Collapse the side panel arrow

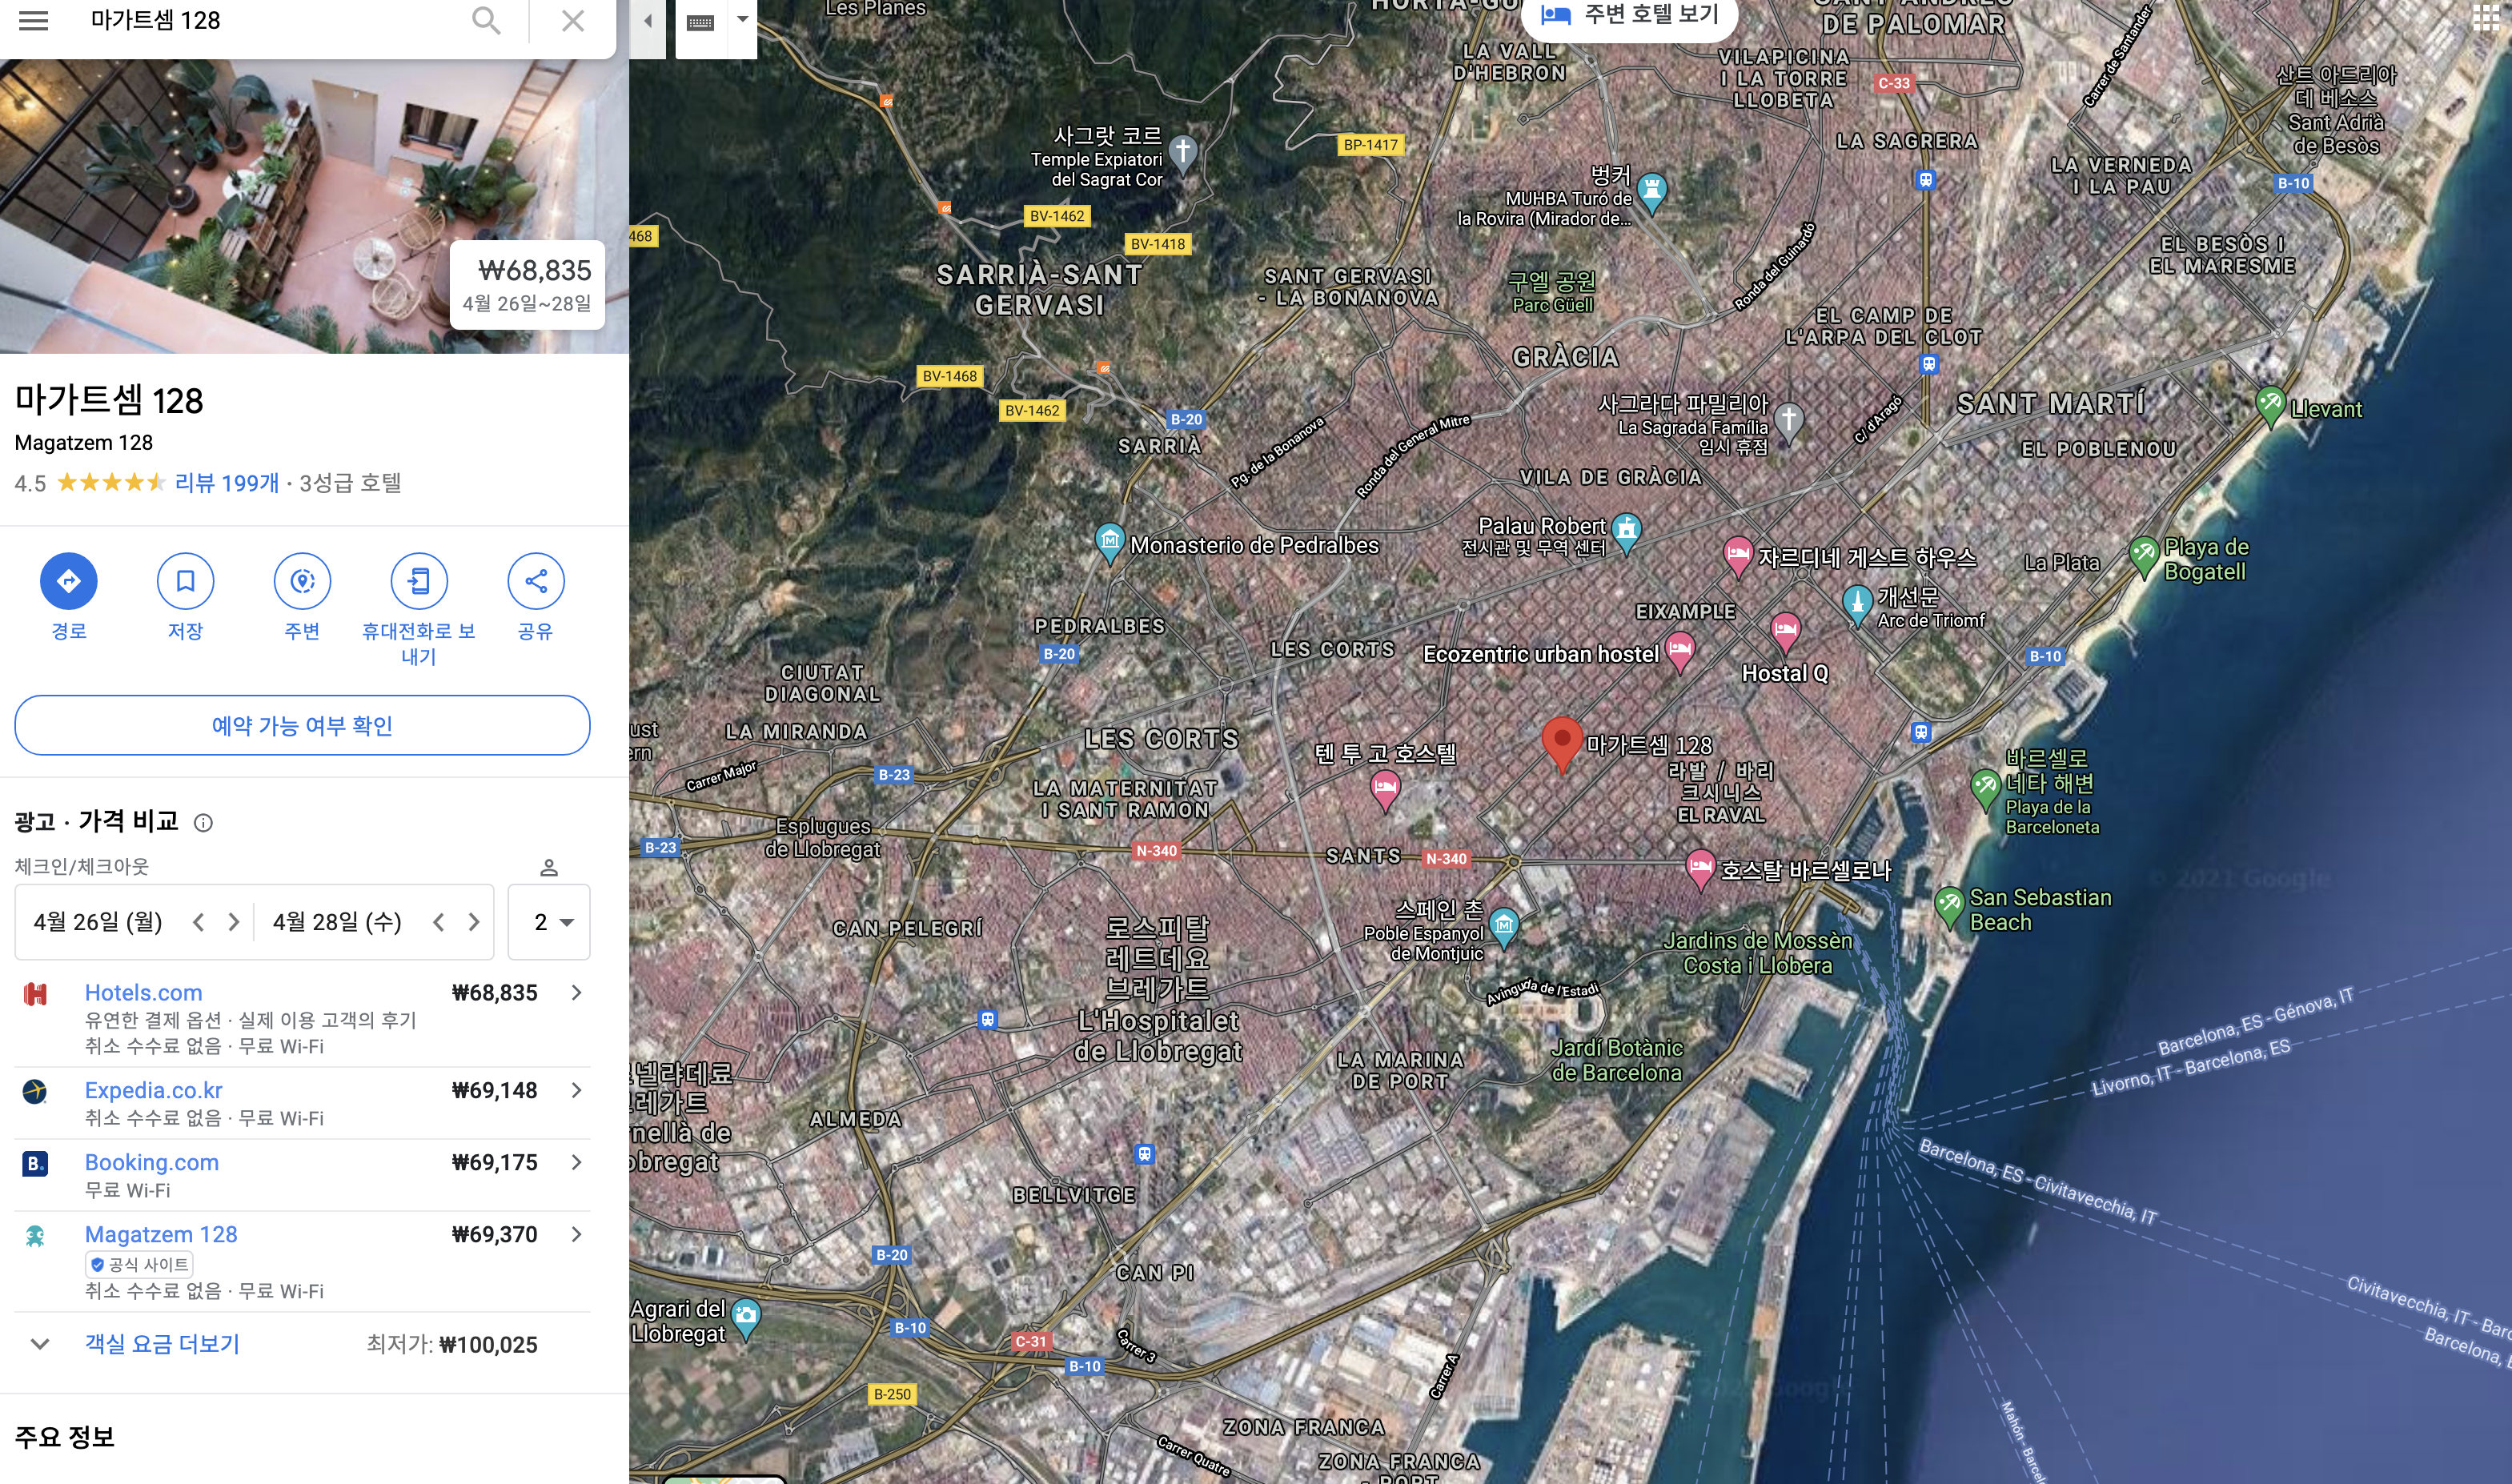click(647, 21)
